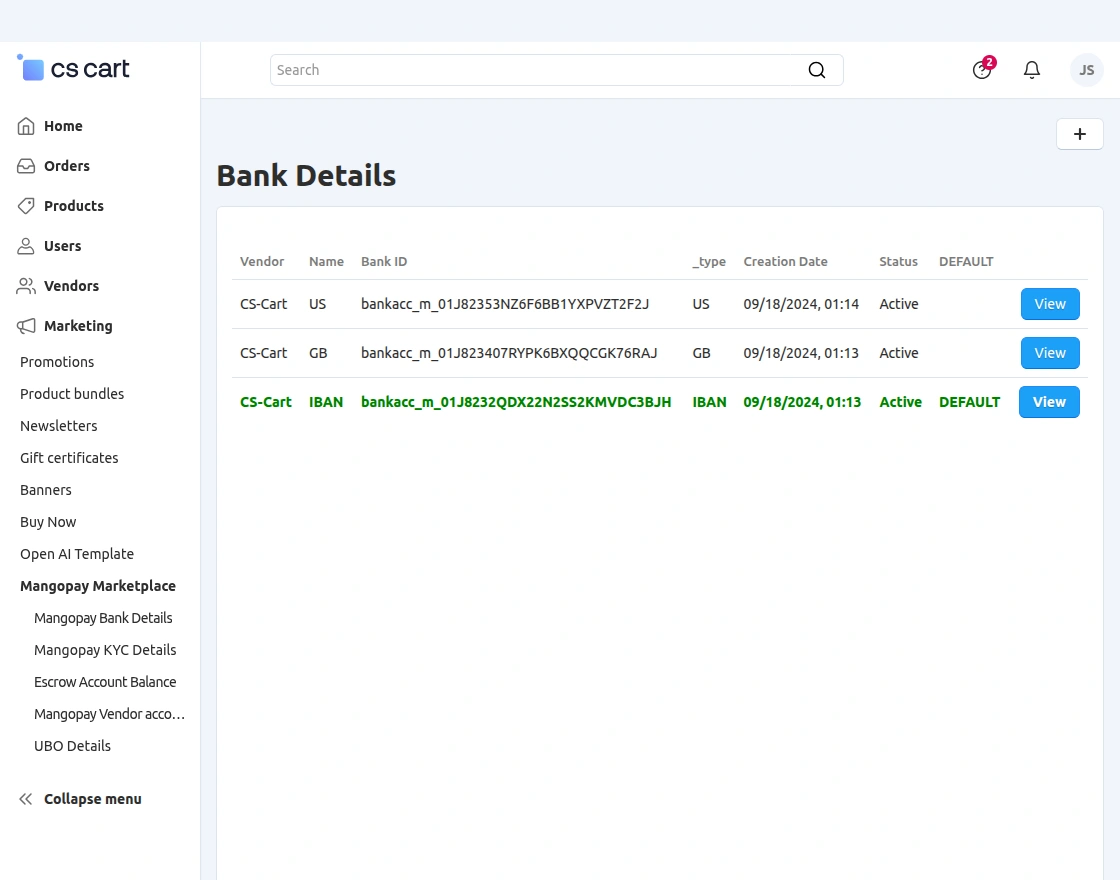The image size is (1120, 880).
Task: View the IBAN default bank account
Action: [x=1049, y=402]
